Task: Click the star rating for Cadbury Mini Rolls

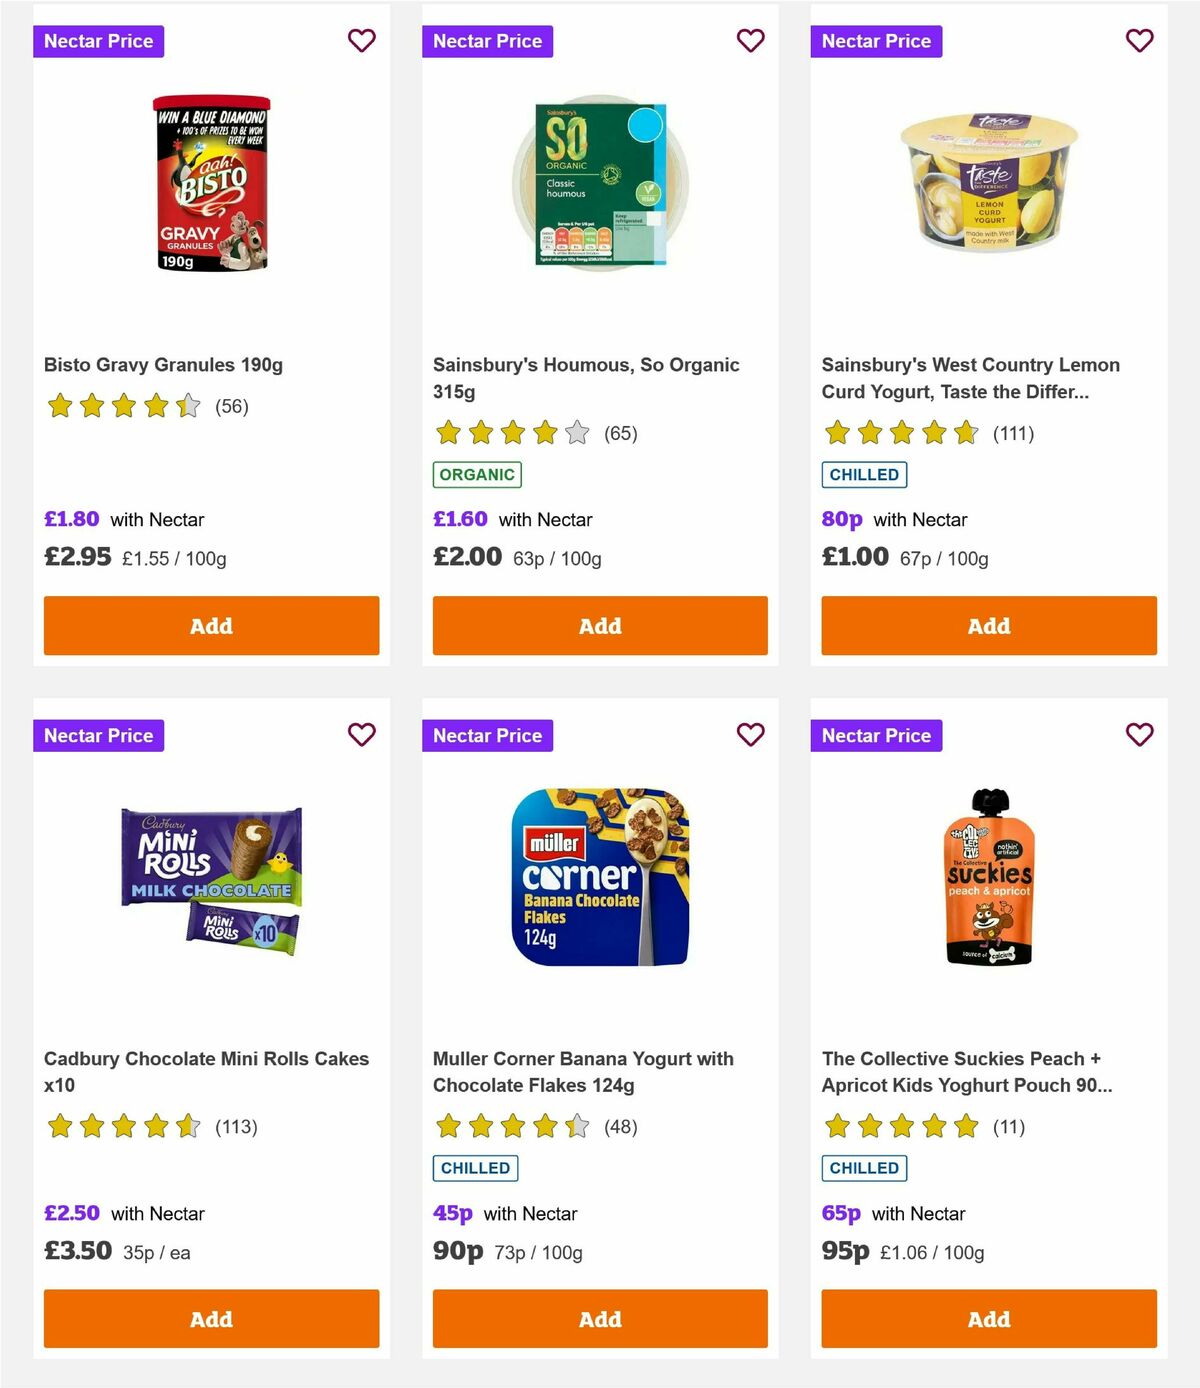Action: (x=123, y=1126)
